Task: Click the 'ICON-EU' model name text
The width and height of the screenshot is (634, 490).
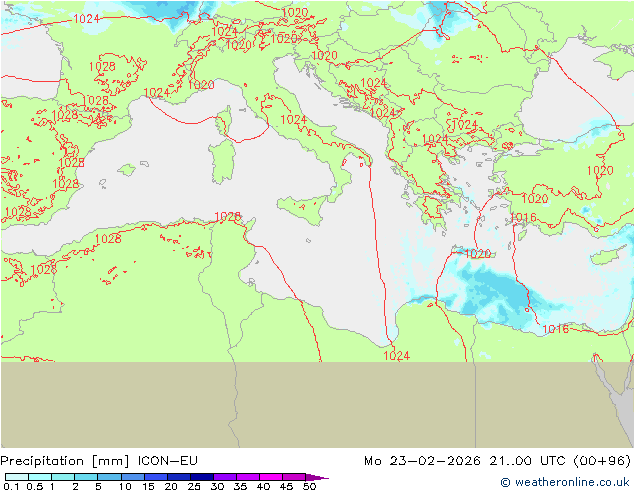Action: coord(168,461)
